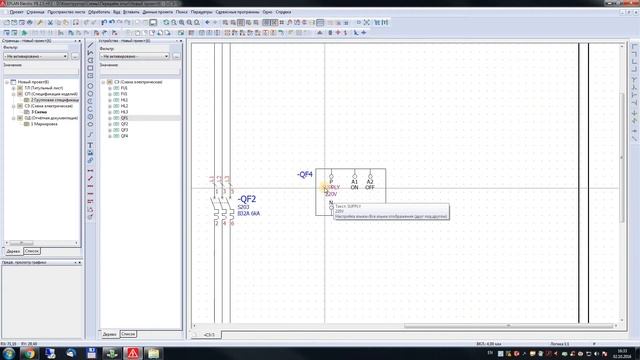Open Chrome from the taskbar
The height and width of the screenshot is (360, 640).
click(x=29, y=353)
